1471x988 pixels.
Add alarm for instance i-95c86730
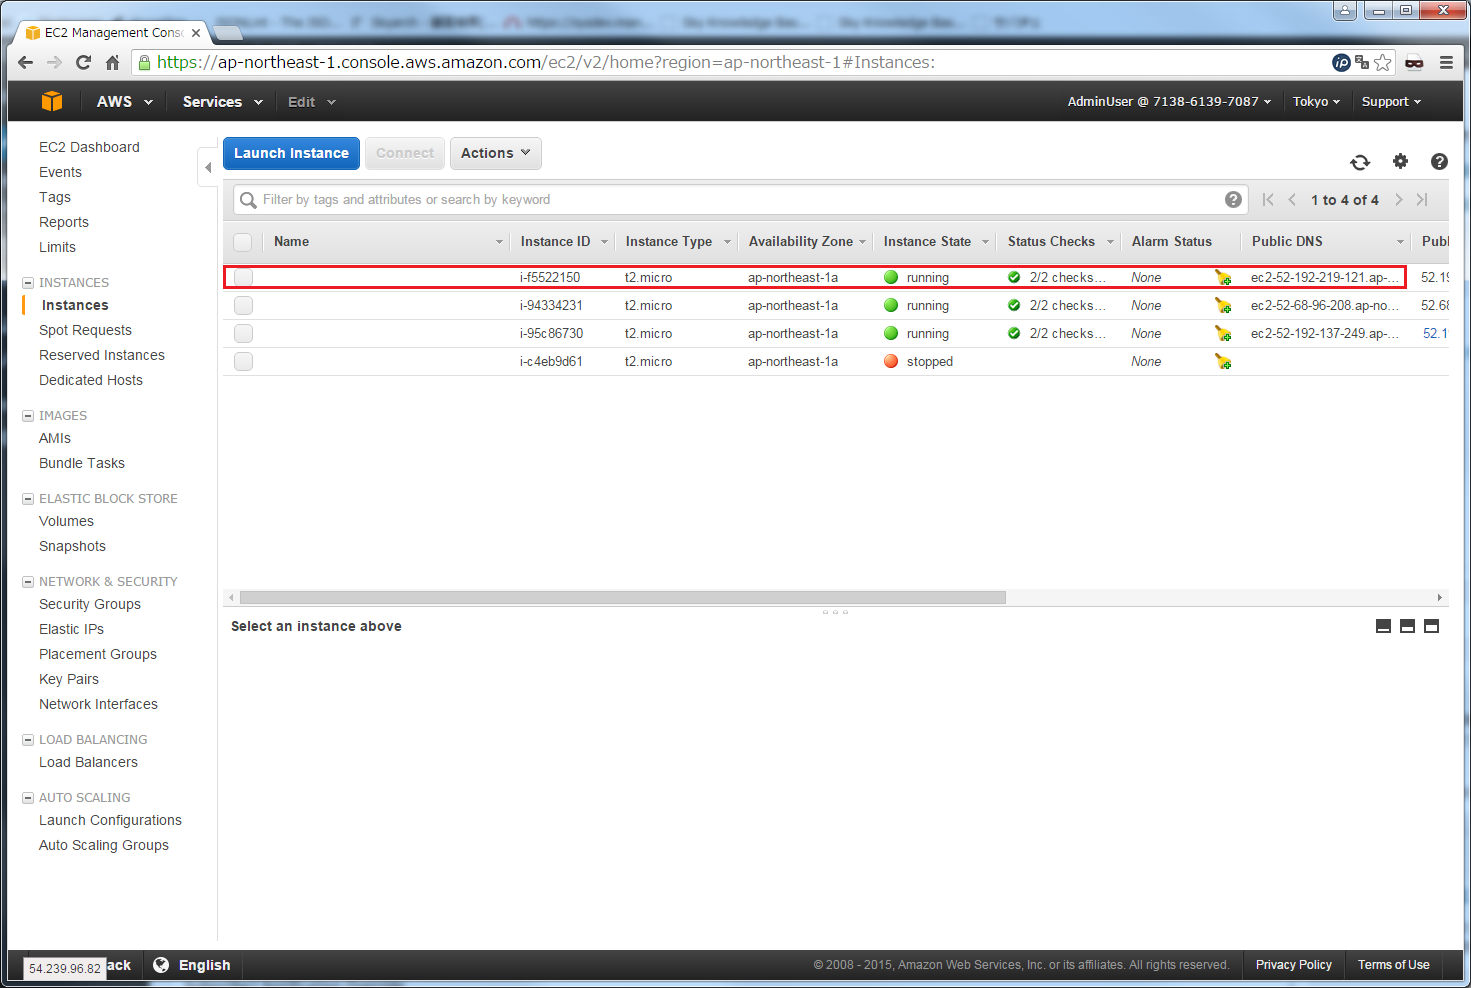(1223, 334)
